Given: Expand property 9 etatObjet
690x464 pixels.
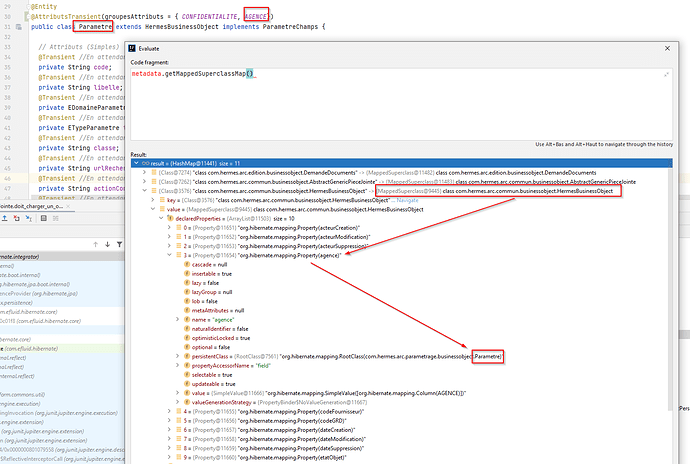Looking at the screenshot, I should [169, 457].
